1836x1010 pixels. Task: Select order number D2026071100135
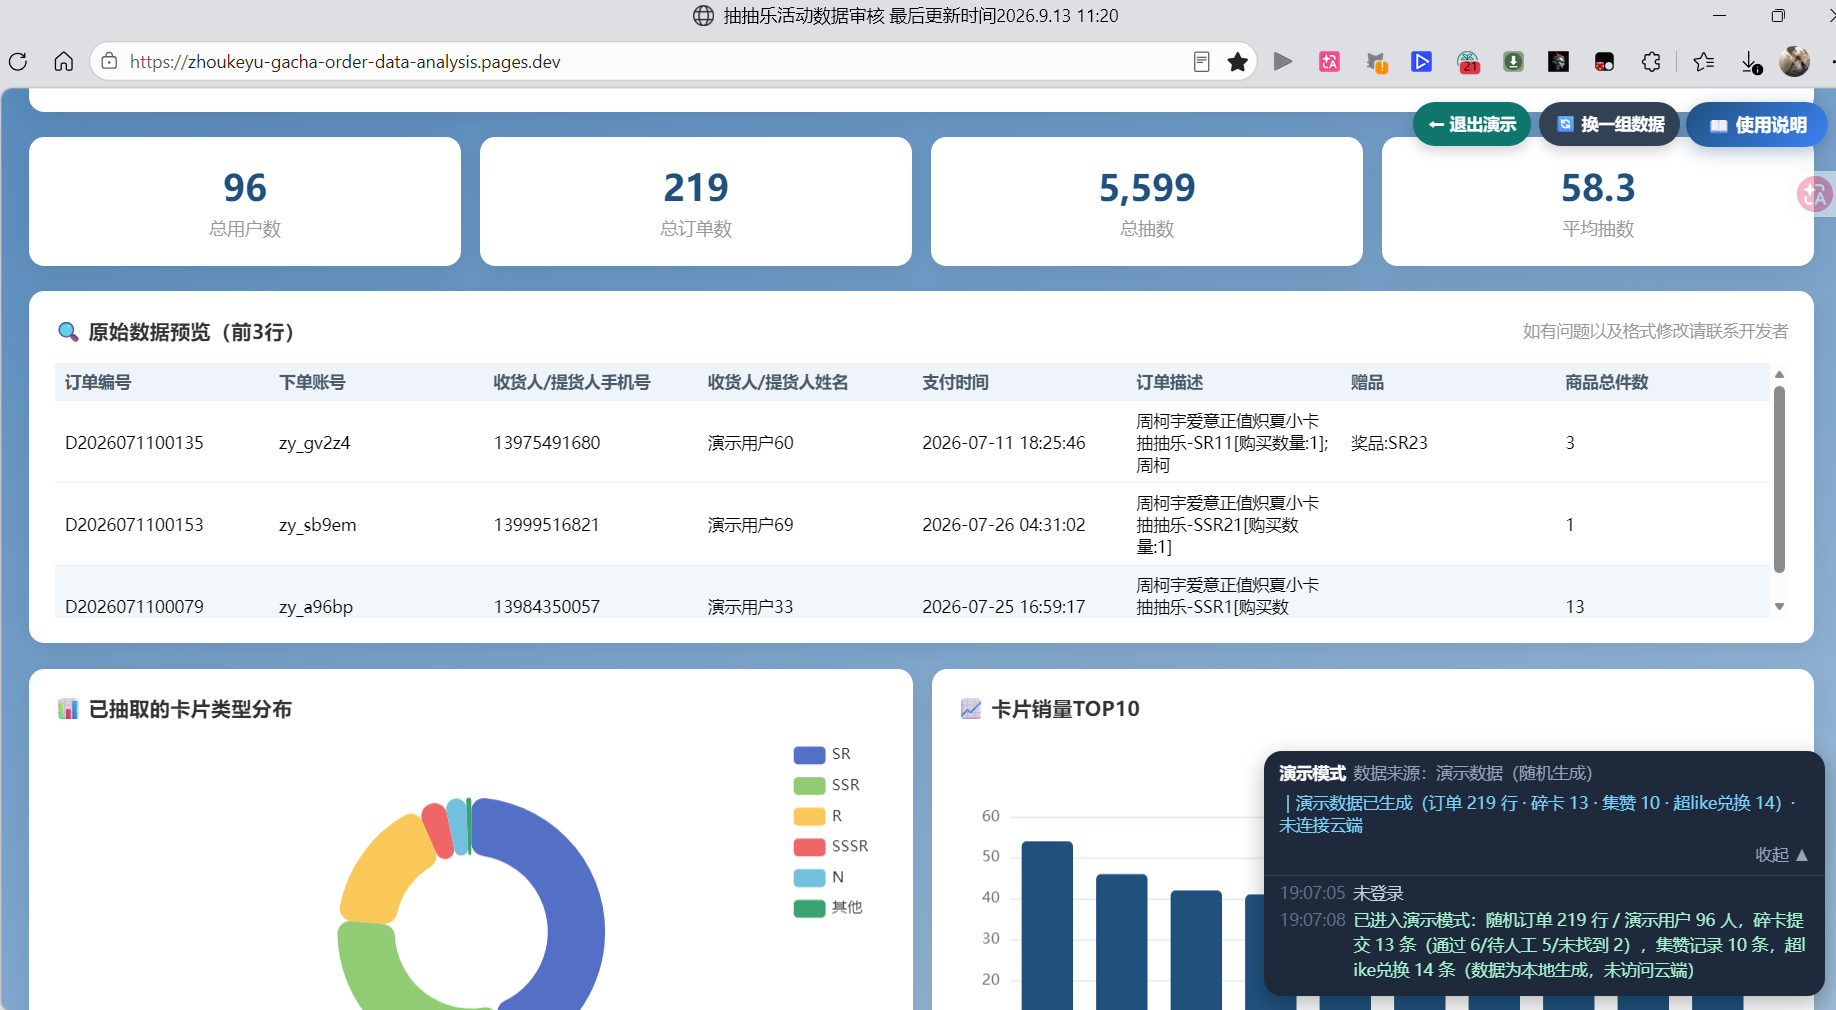(134, 443)
